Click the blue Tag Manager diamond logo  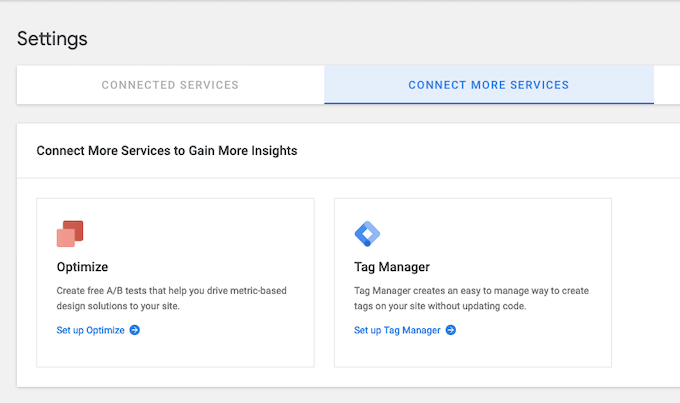367,234
